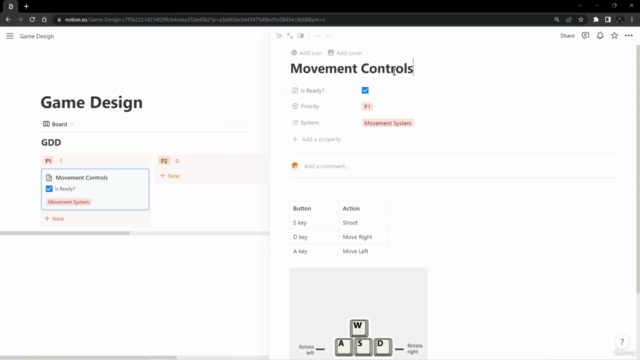Click the Game Design page heading

click(91, 102)
